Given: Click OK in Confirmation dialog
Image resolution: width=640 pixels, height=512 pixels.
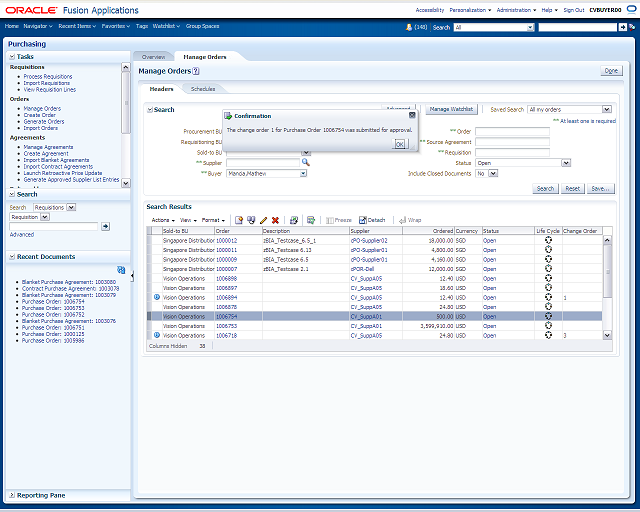Looking at the screenshot, I should [x=400, y=144].
